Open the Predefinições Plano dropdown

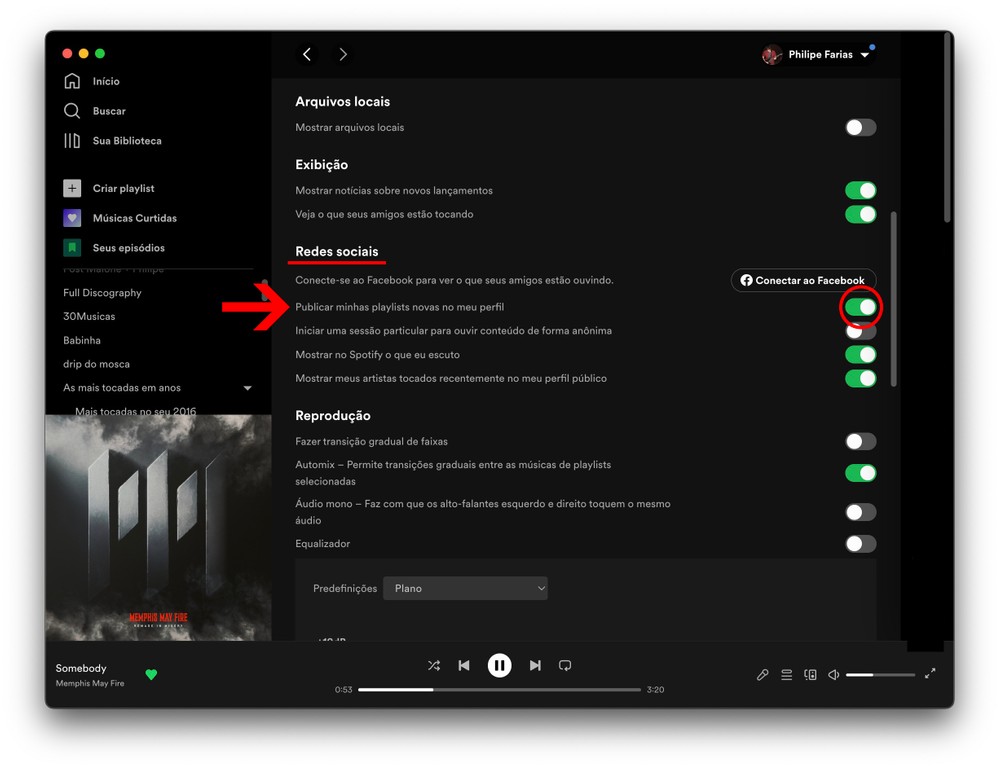(x=465, y=589)
